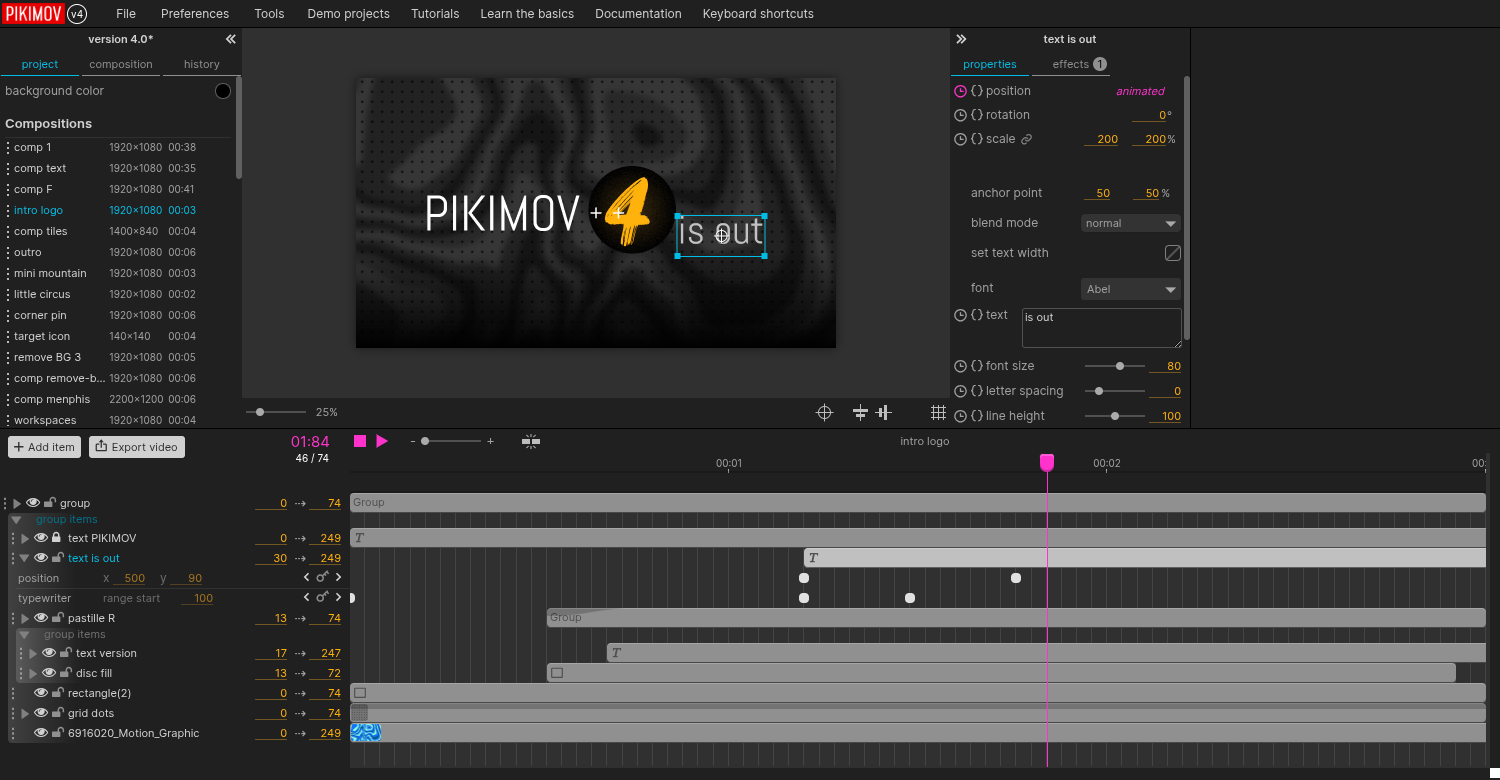1500x780 pixels.
Task: Open the blend mode dropdown
Action: point(1131,223)
